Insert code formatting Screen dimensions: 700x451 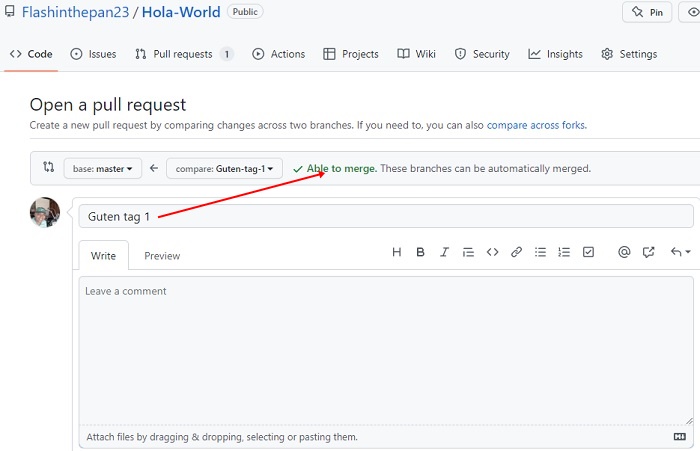pos(492,252)
